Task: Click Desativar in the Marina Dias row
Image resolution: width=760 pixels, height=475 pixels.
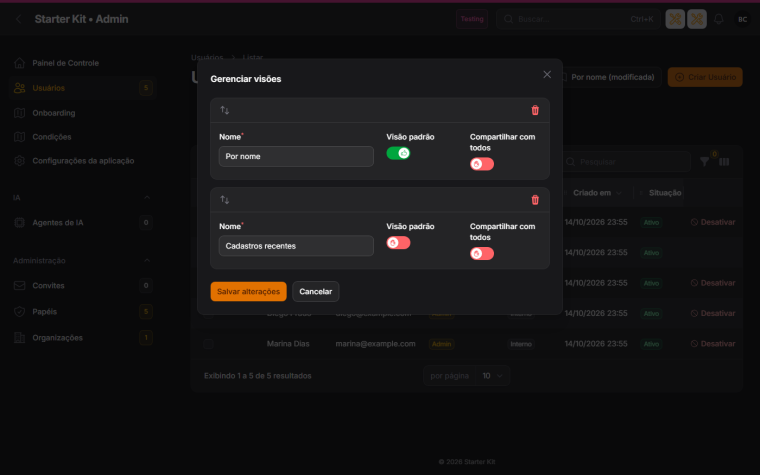Action: (713, 344)
